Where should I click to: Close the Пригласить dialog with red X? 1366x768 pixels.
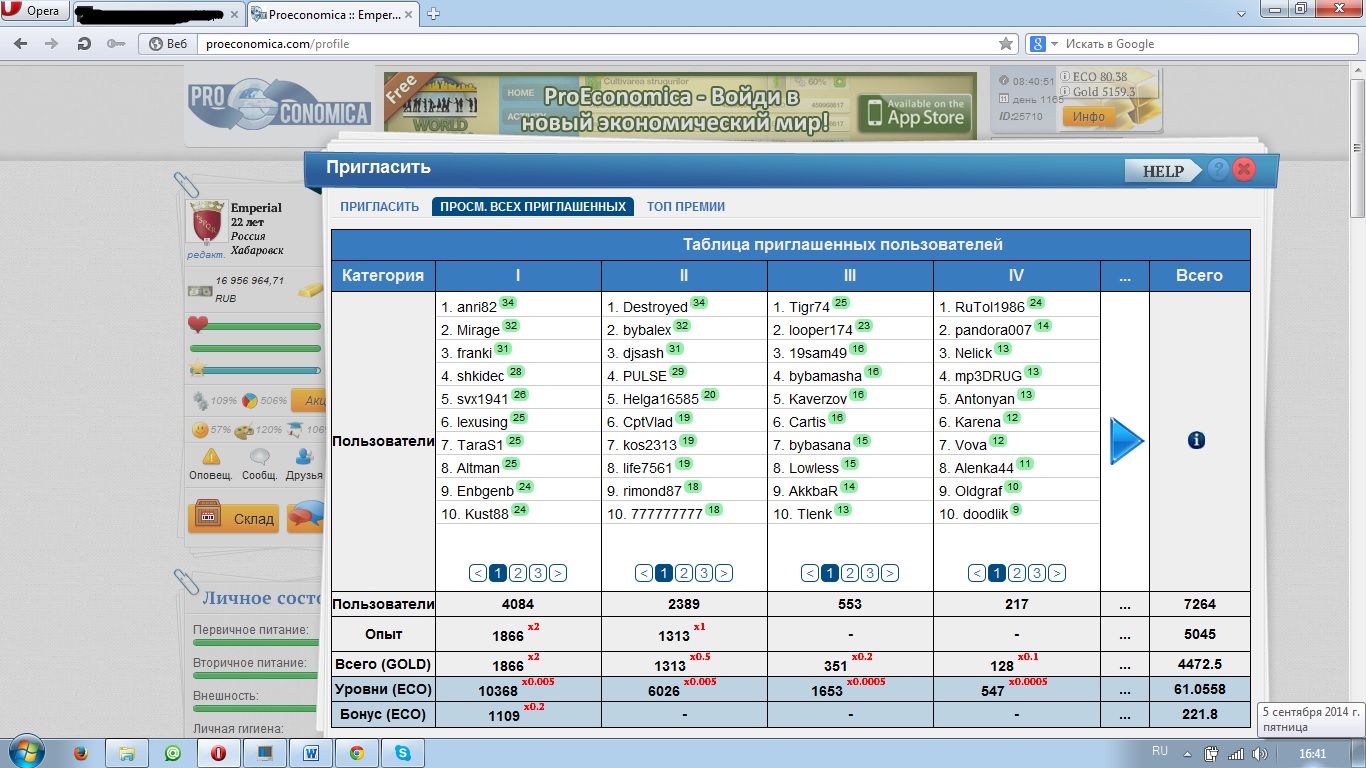[x=1244, y=169]
